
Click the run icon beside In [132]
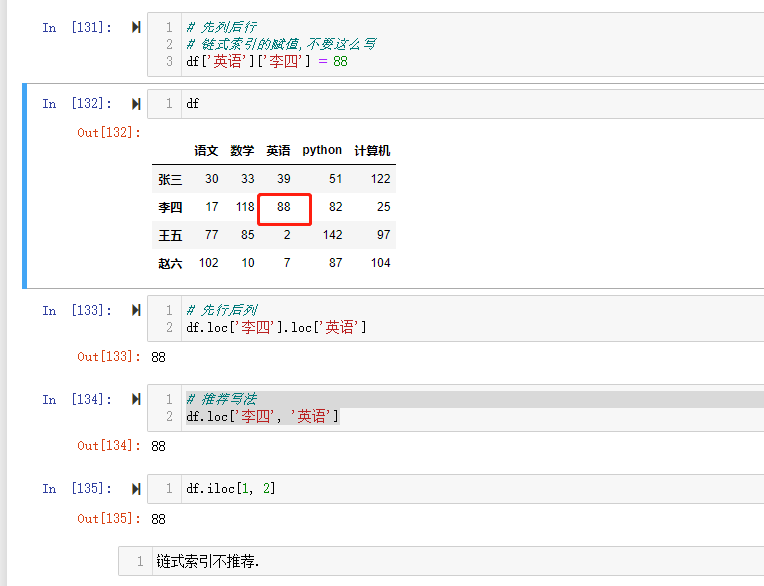135,104
